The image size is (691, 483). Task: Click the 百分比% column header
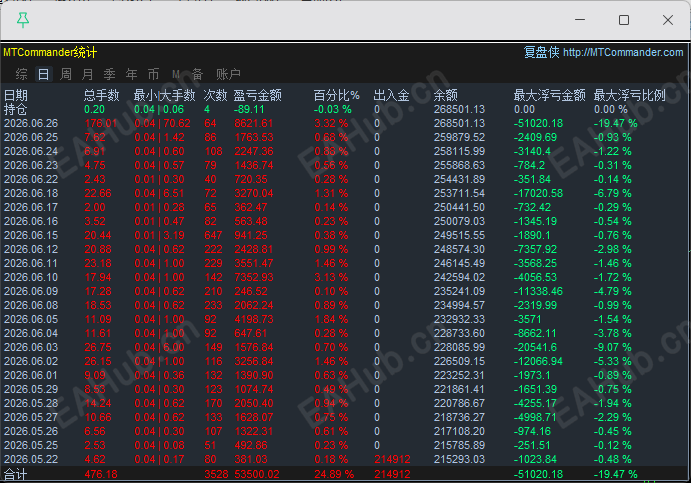point(337,95)
